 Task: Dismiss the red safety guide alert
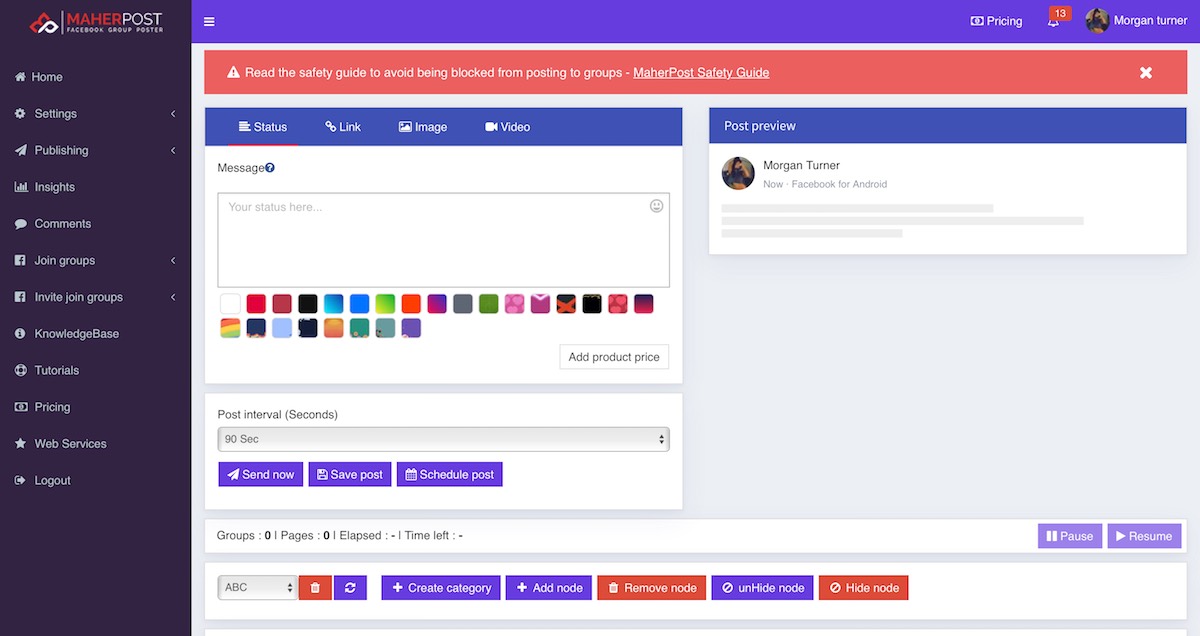tap(1146, 72)
